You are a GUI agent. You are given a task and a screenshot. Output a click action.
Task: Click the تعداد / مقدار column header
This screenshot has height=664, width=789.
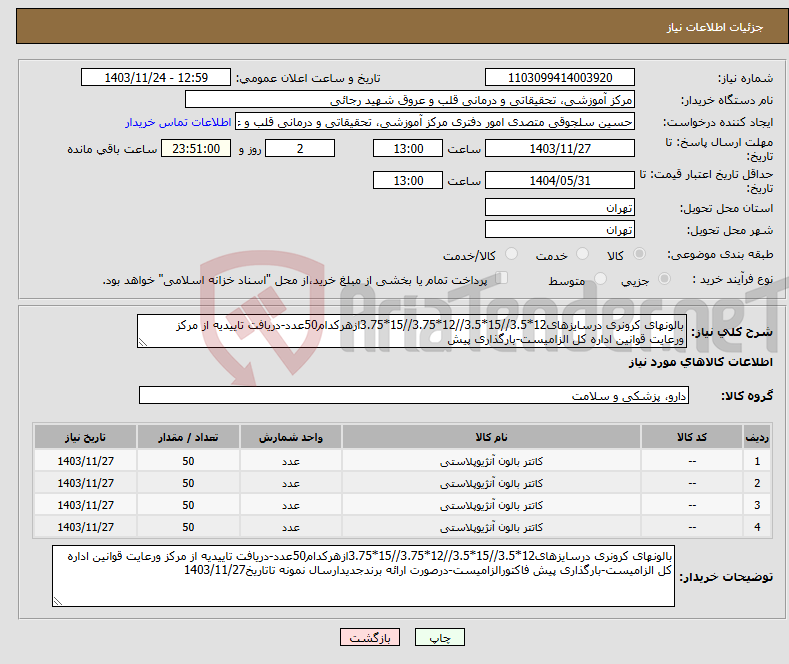(x=188, y=437)
